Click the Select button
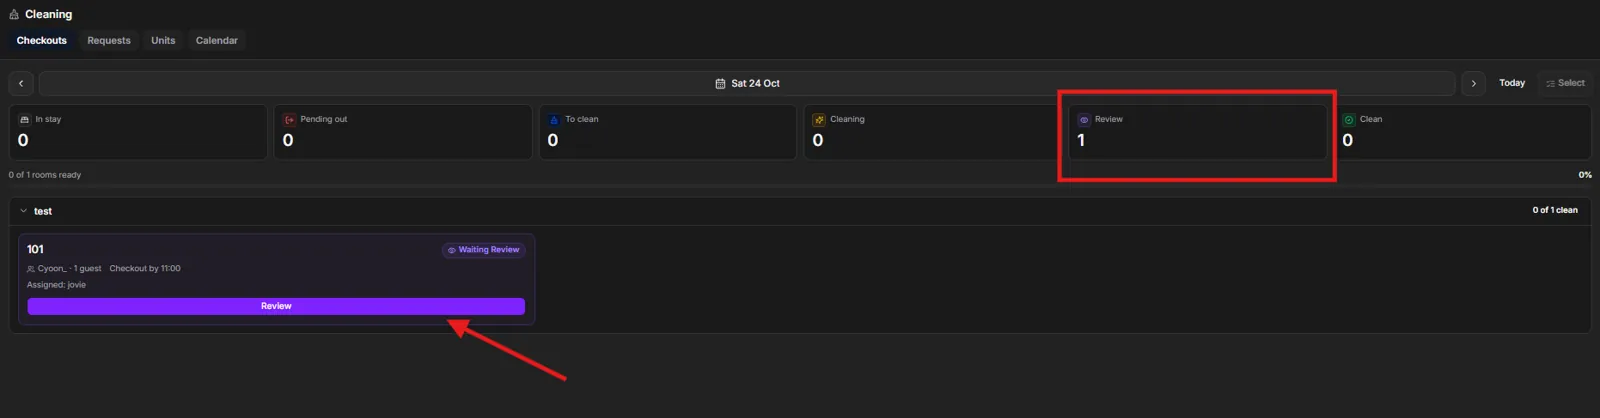 point(1565,83)
